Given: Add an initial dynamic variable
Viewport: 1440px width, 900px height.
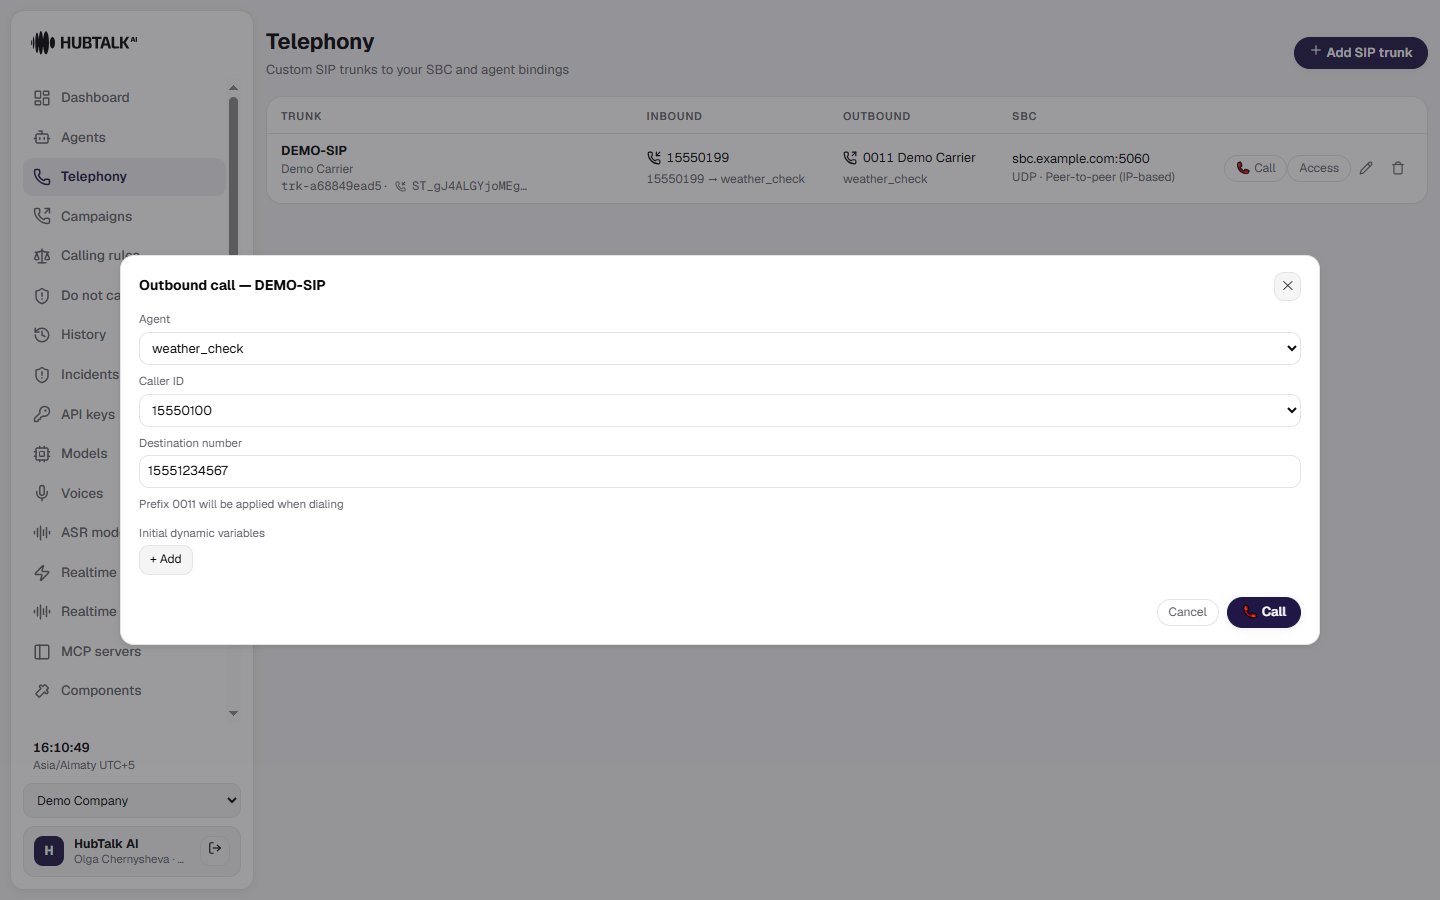Looking at the screenshot, I should 166,560.
